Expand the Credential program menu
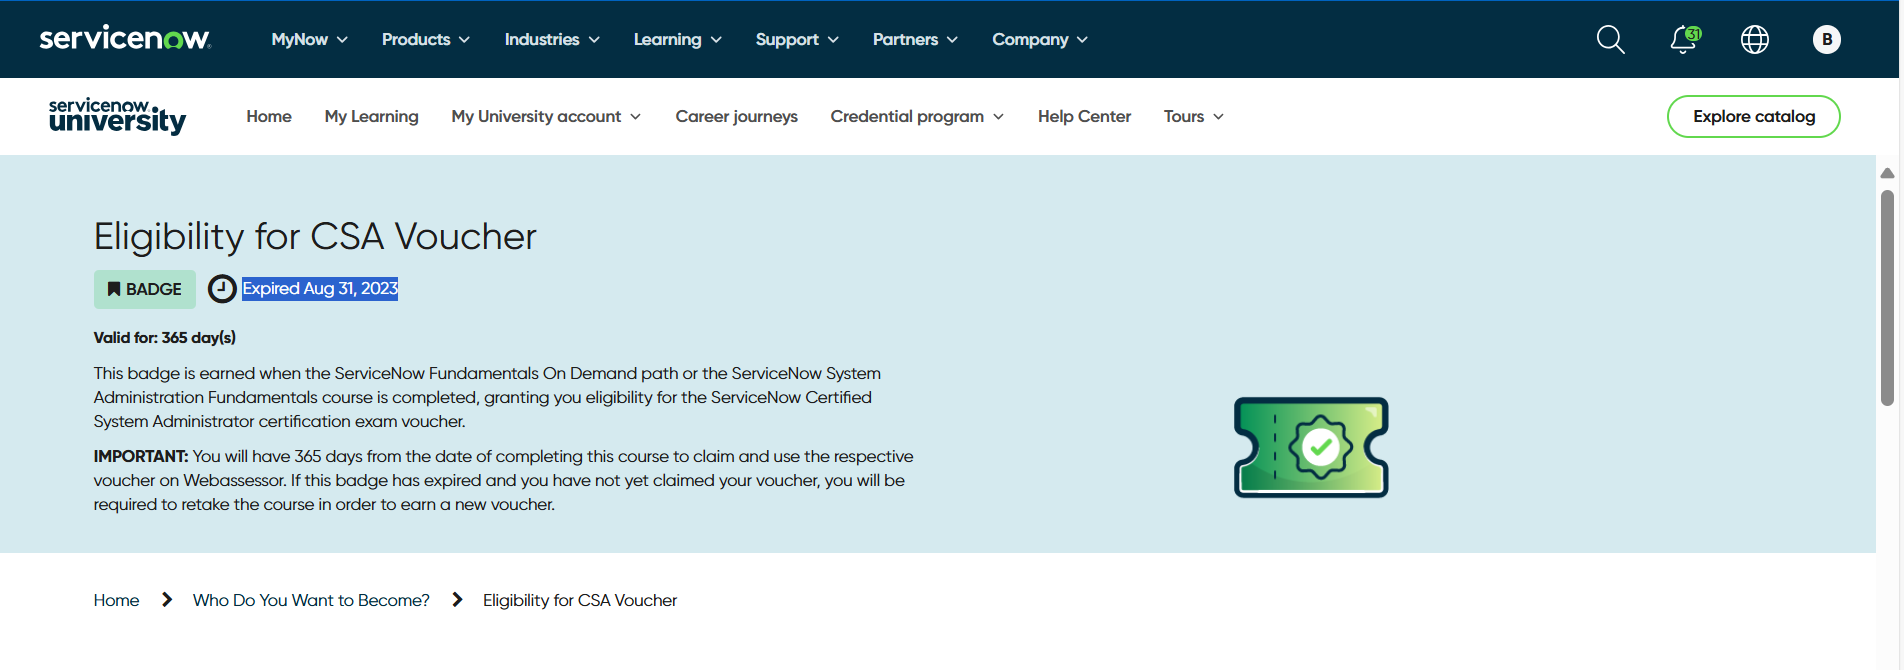Image resolution: width=1904 pixels, height=670 pixels. pos(917,116)
